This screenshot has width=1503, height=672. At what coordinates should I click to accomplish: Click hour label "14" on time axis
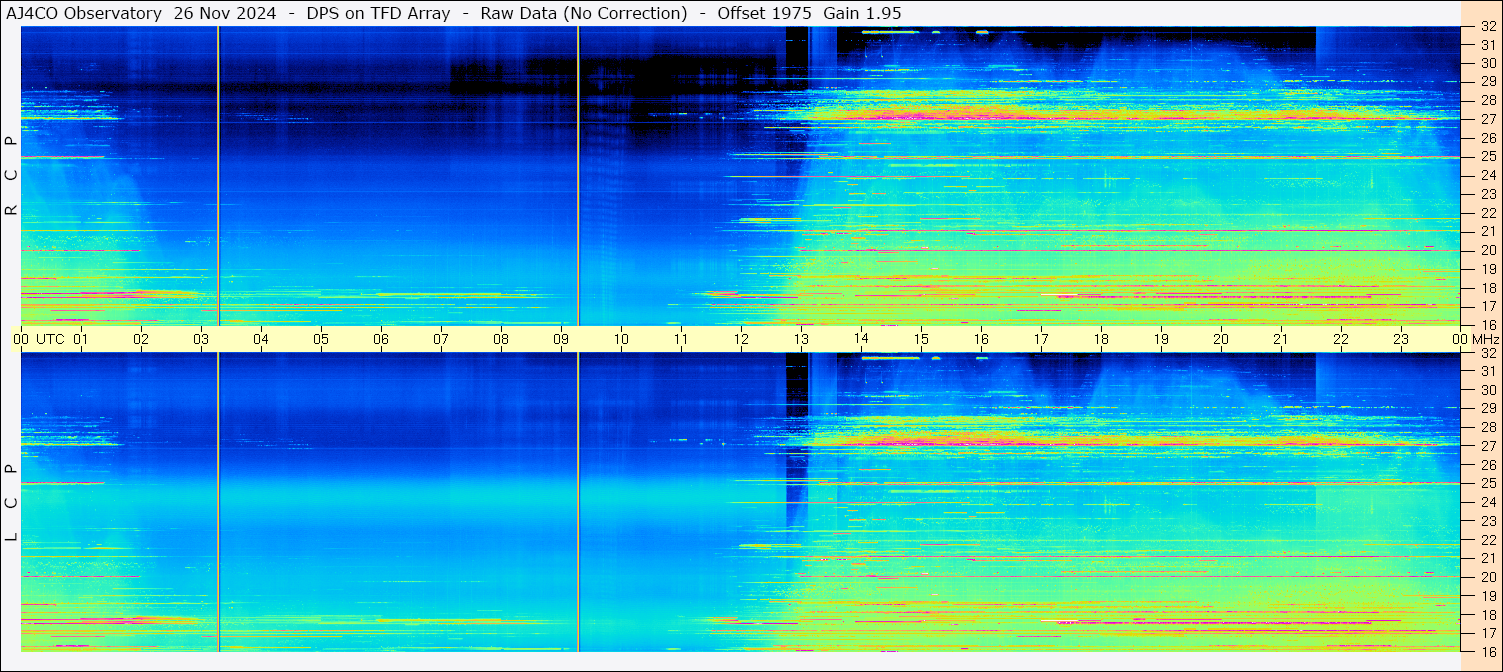click(x=861, y=339)
